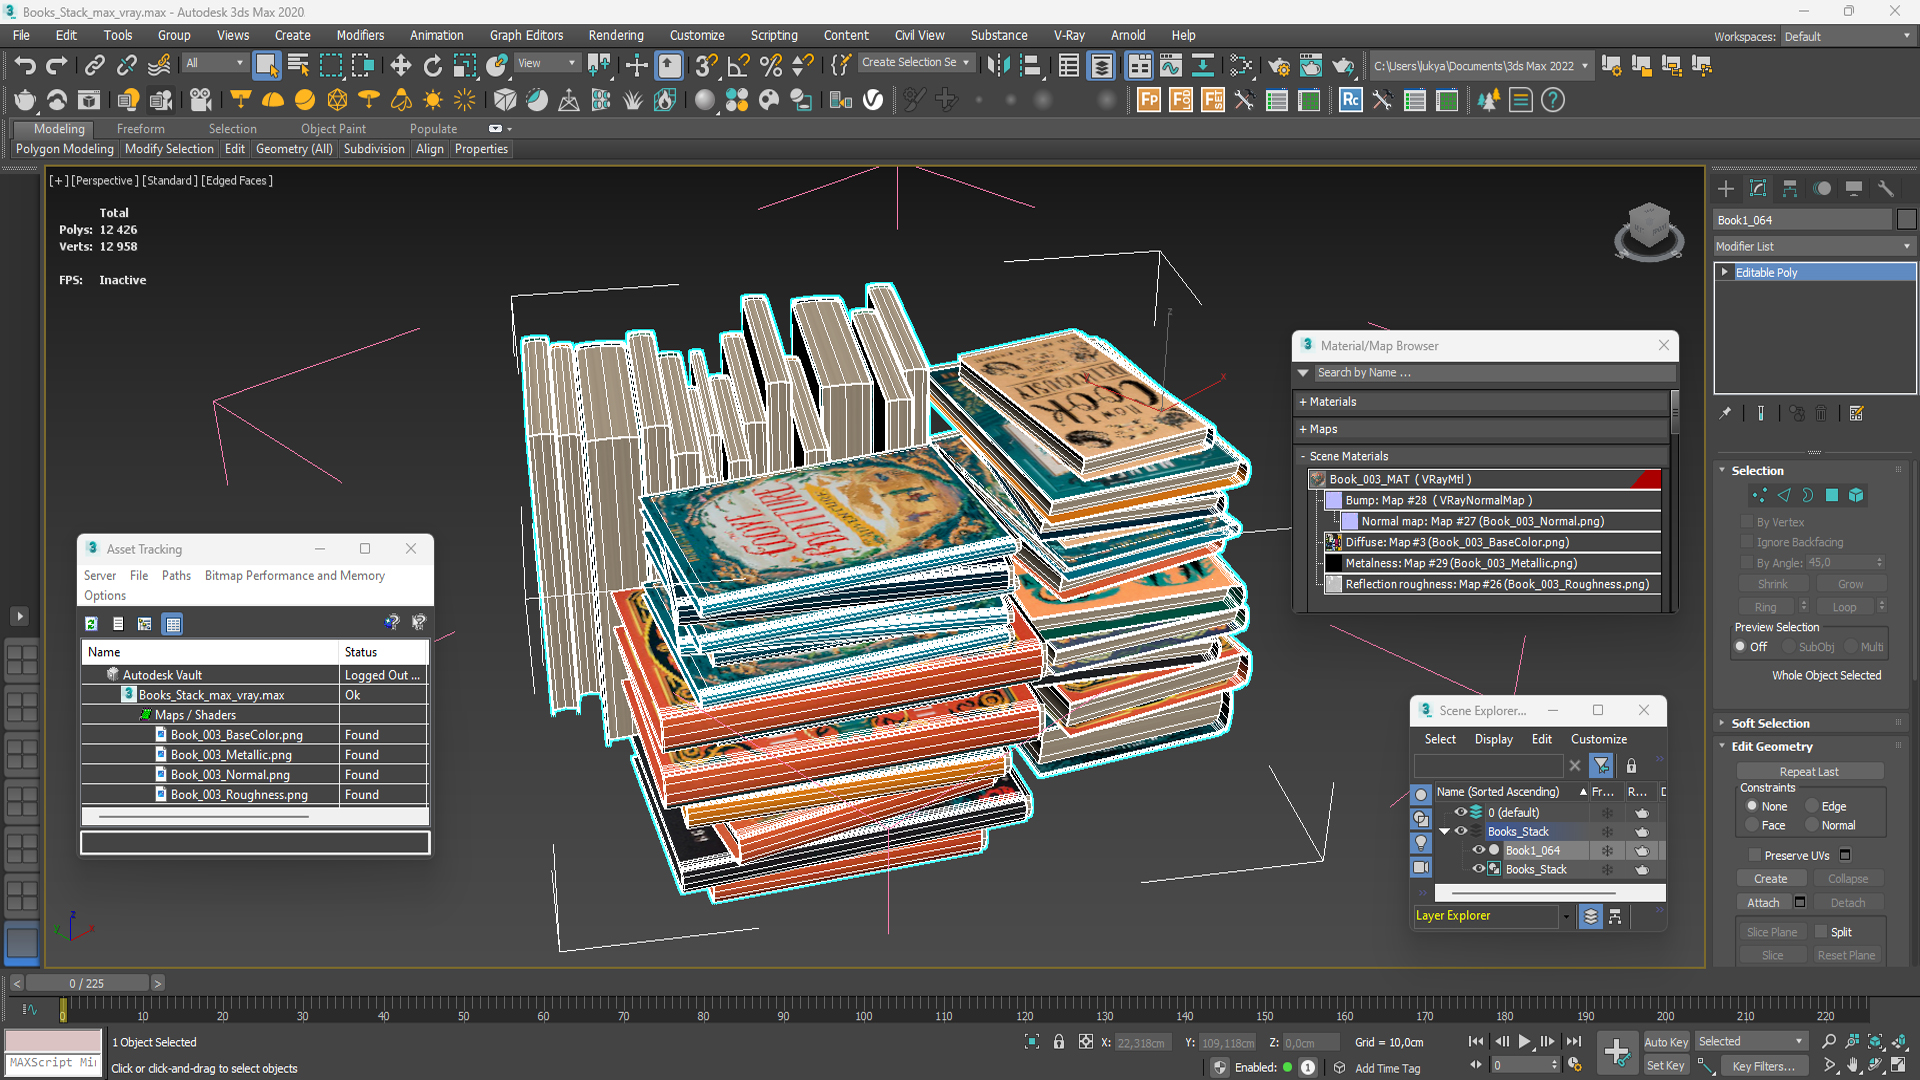Click the Mirror tool icon

tap(997, 66)
